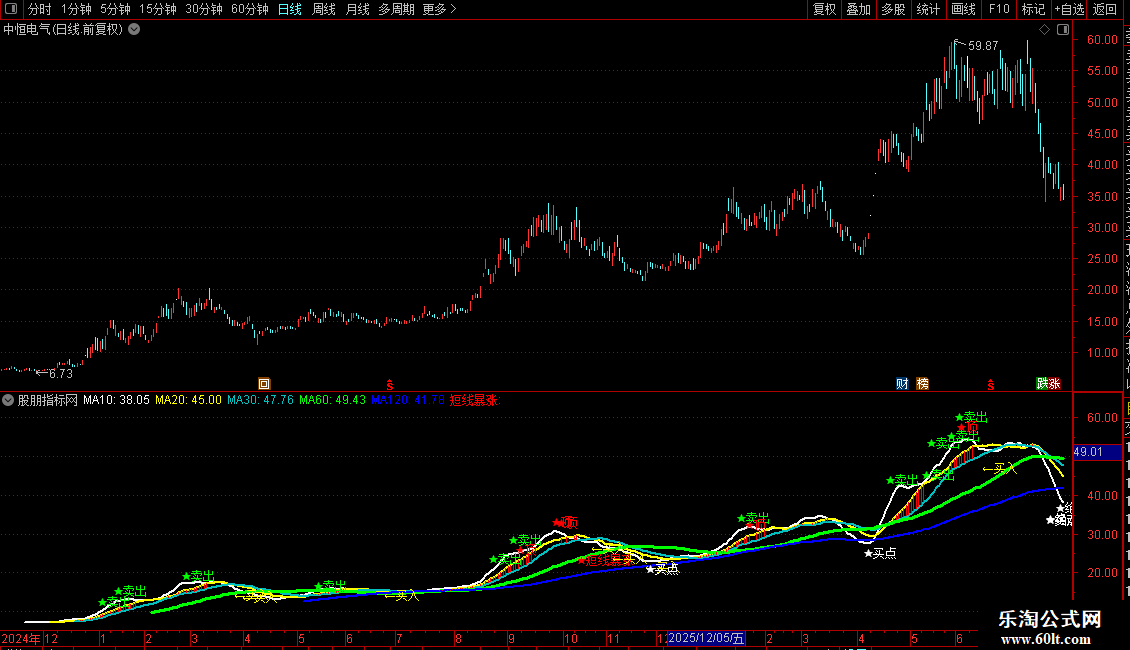This screenshot has width=1130, height=650.
Task: Click the MA10: 38.05 label
Action: click(x=116, y=400)
